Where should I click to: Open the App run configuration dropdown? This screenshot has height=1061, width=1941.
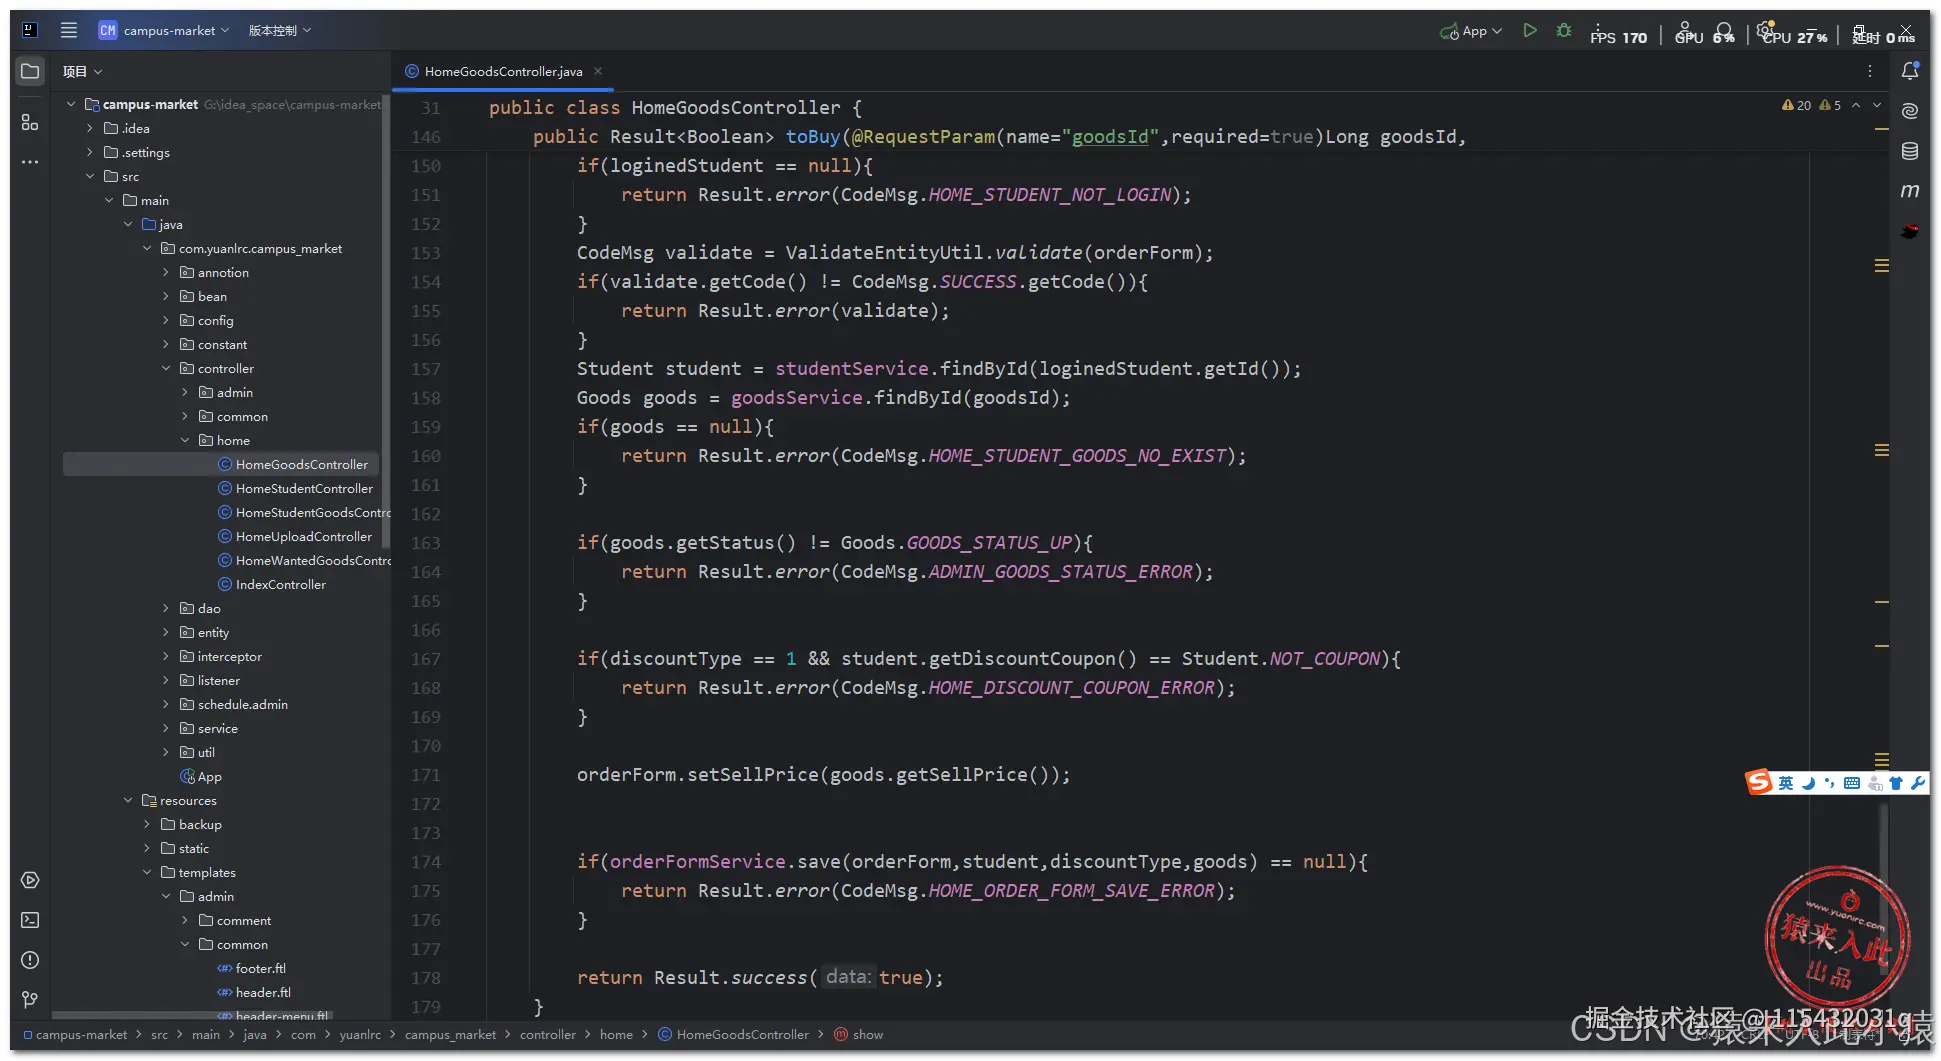point(1471,31)
